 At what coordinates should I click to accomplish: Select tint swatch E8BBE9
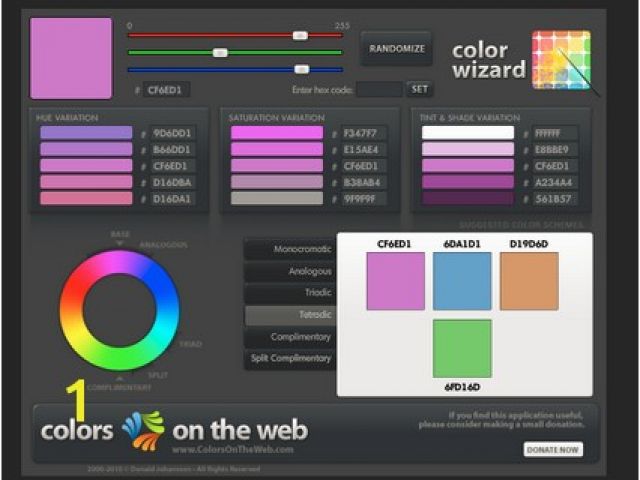468,149
